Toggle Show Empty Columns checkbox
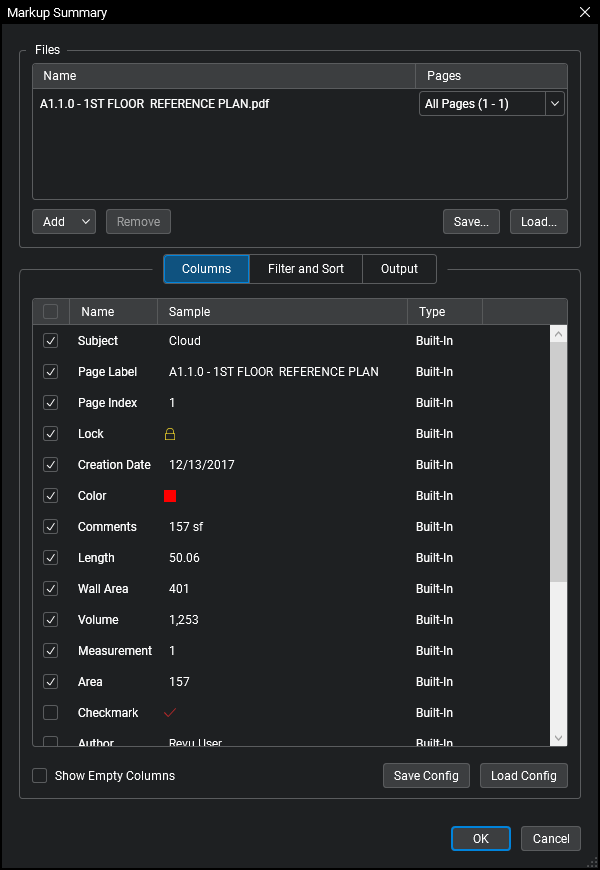 pos(40,776)
